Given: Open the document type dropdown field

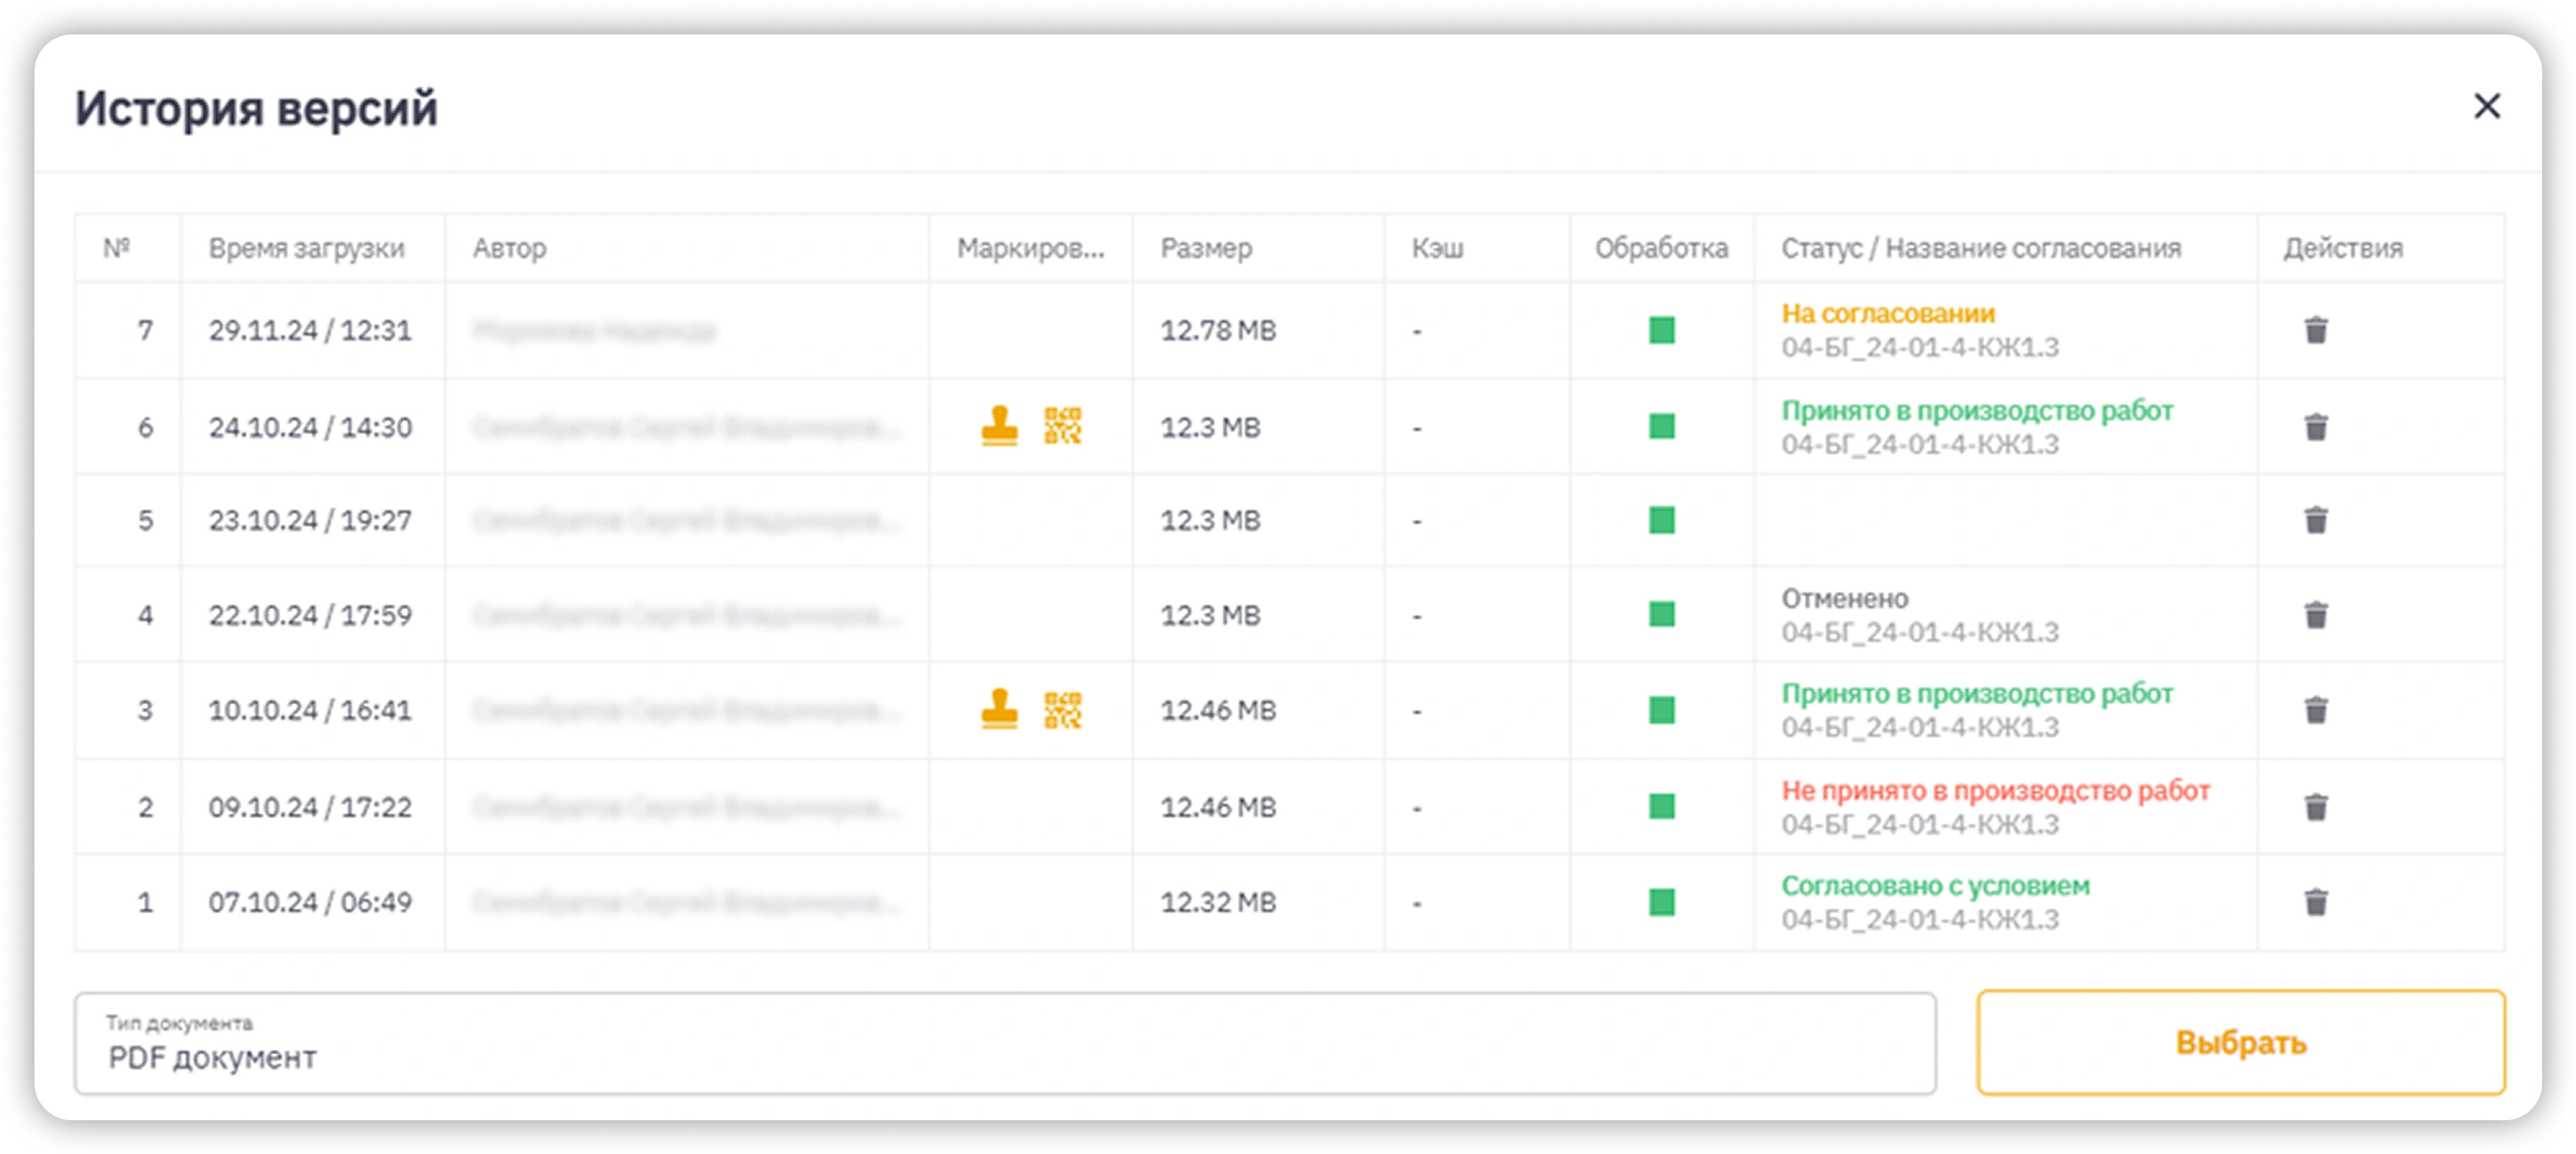Looking at the screenshot, I should 1004,1043.
